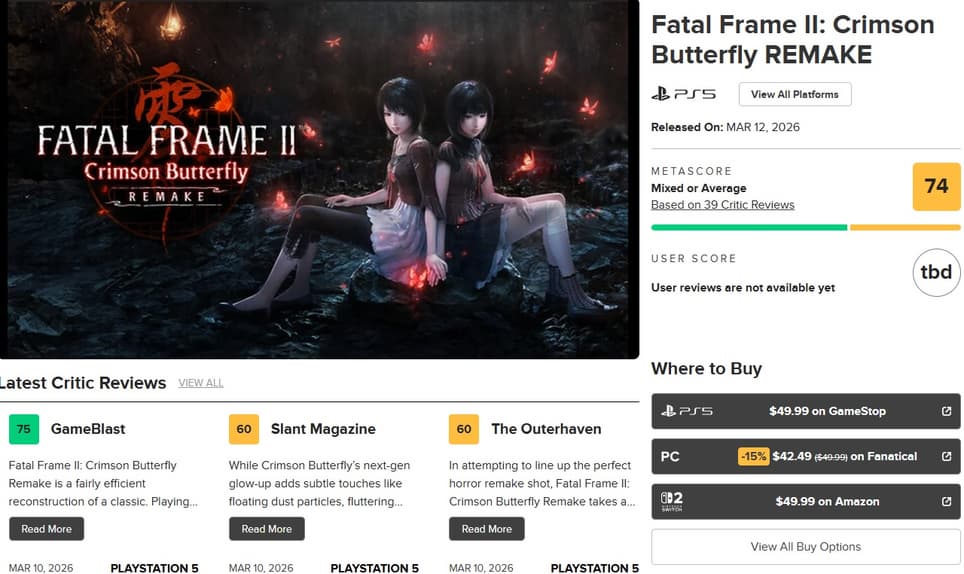The height and width of the screenshot is (574, 964).
Task: Read More of The Outerhaven review
Action: click(486, 529)
